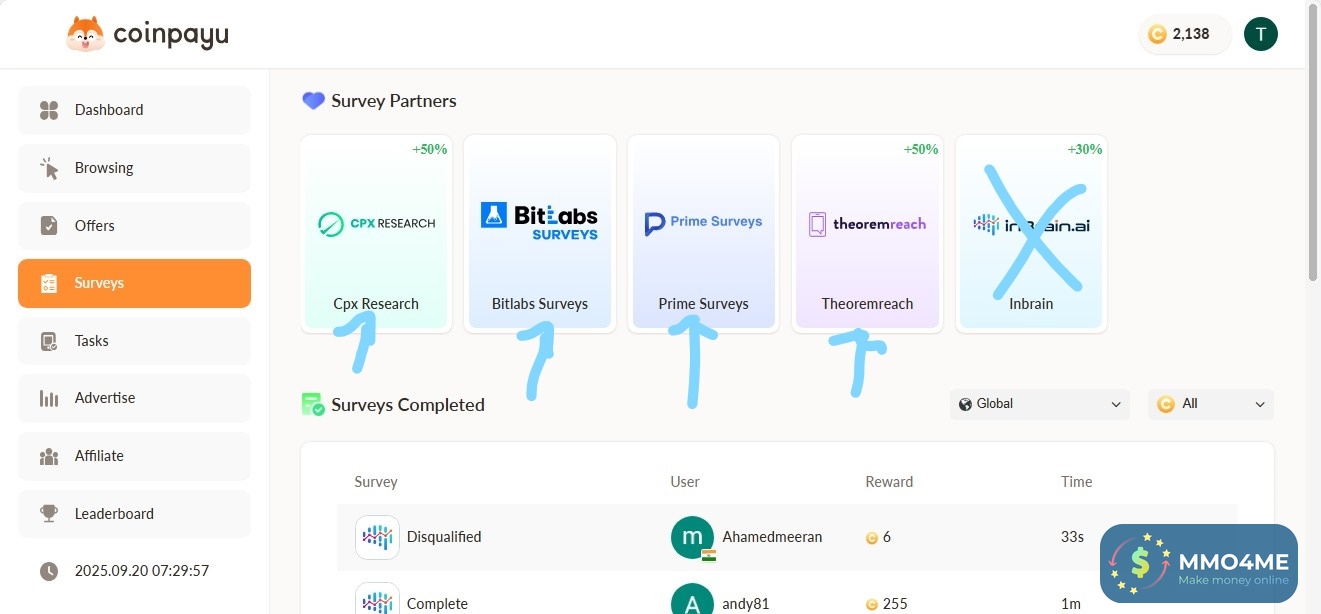Click the Browsing cursor icon
This screenshot has width=1321, height=614.
[49, 168]
